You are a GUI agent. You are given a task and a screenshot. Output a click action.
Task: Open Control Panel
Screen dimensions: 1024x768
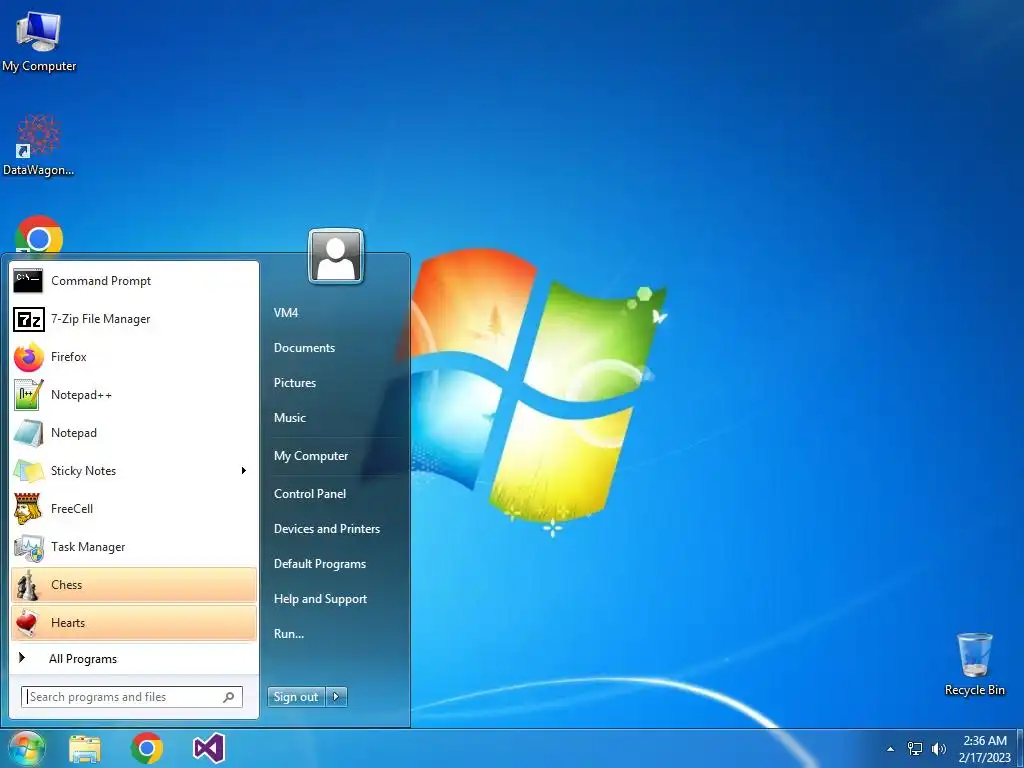point(310,494)
